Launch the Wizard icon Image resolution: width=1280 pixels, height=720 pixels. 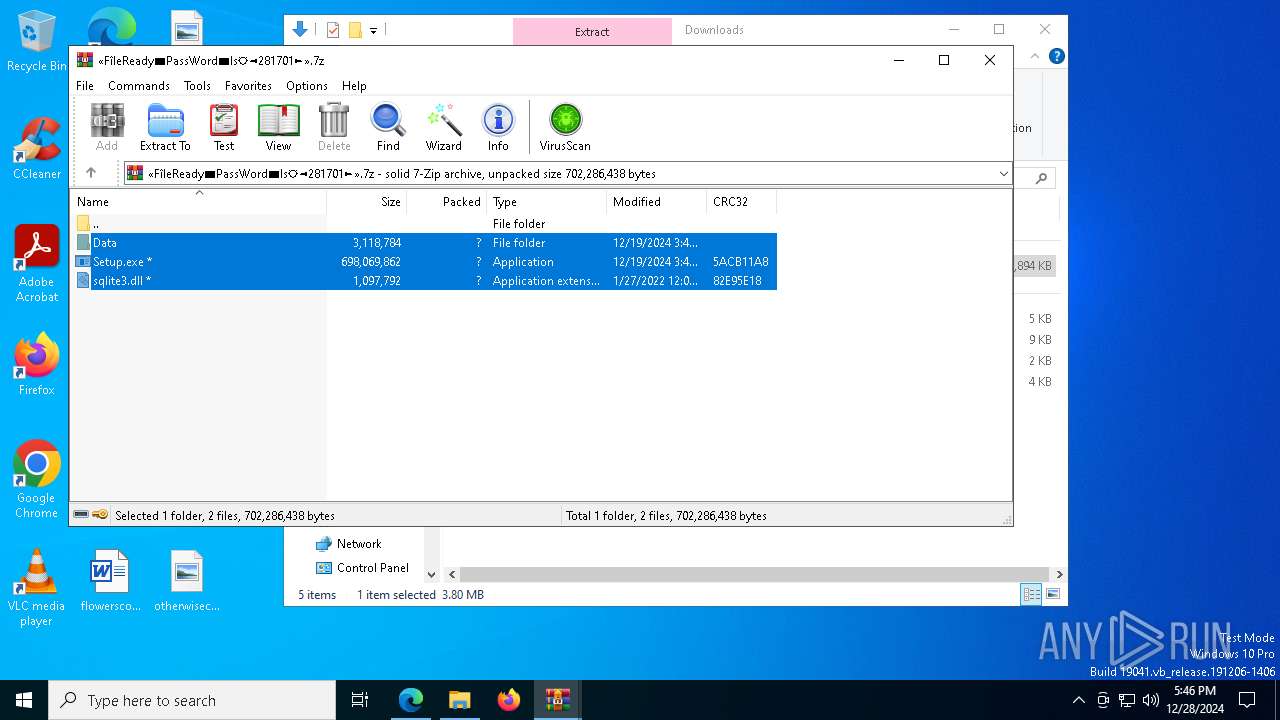click(443, 127)
